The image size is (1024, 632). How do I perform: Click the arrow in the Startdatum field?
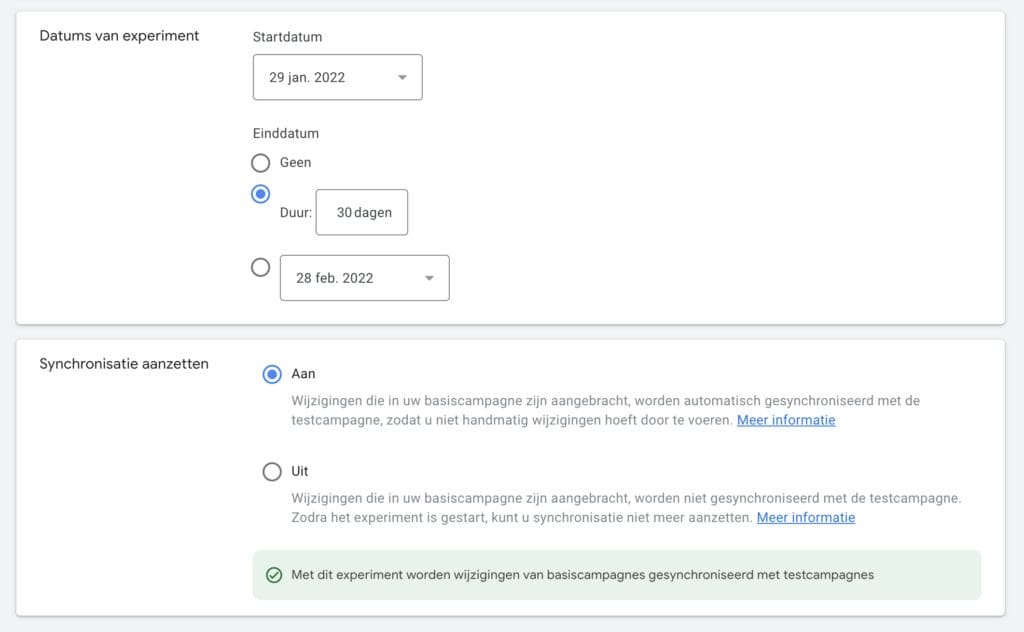402,78
